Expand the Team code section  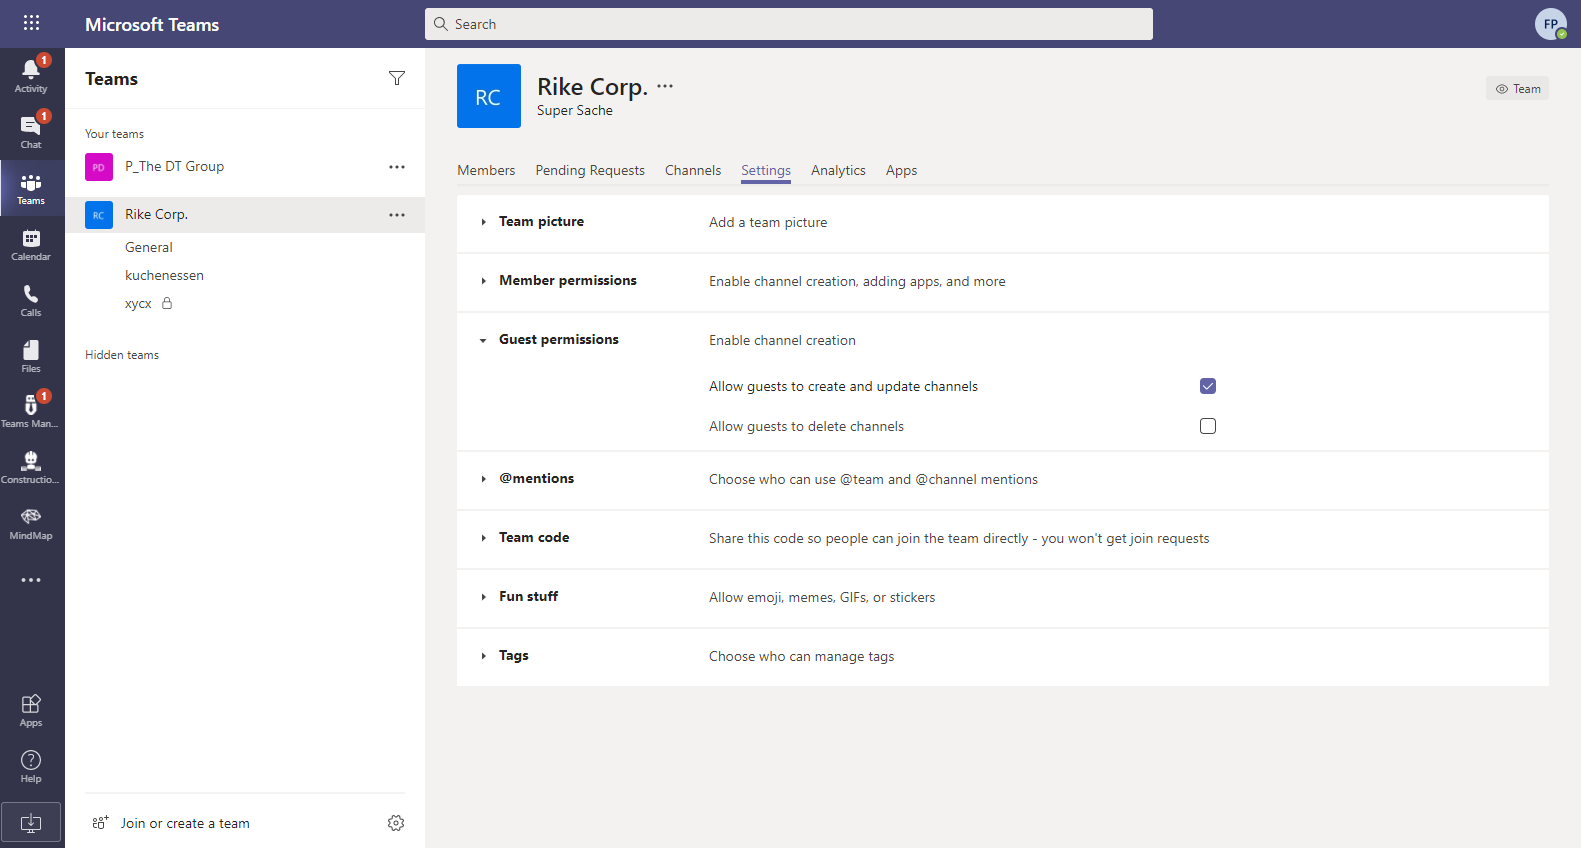coord(484,538)
